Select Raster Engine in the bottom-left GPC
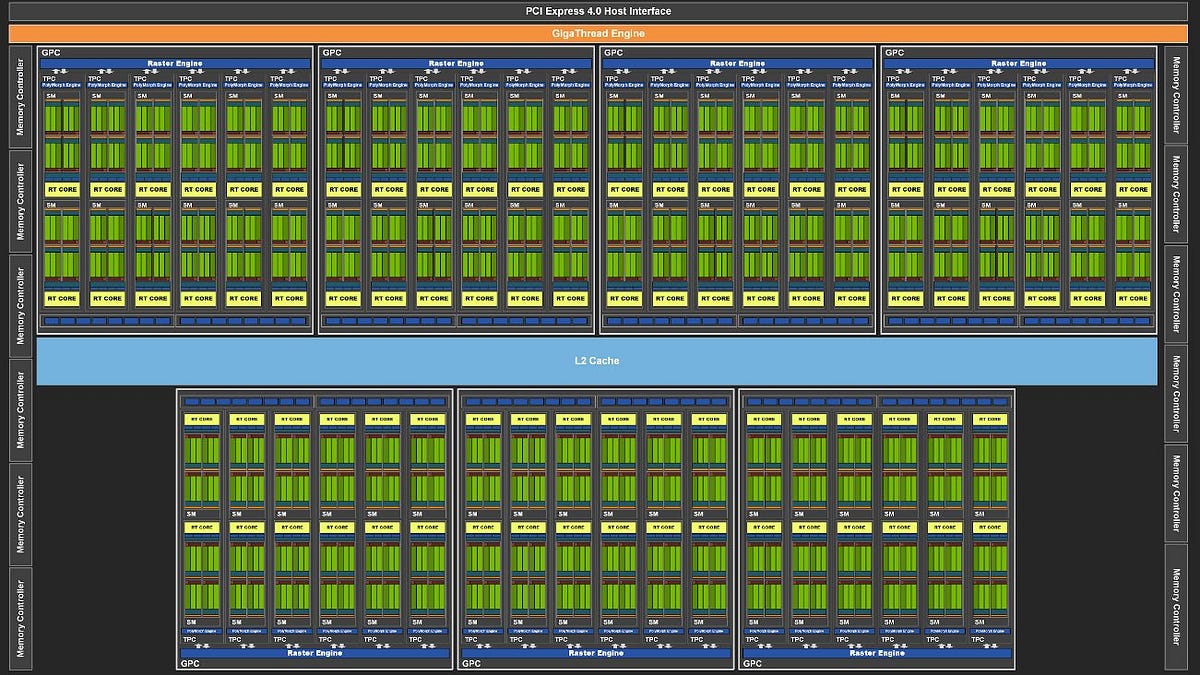Screen dimensions: 1200x675 coord(315,653)
